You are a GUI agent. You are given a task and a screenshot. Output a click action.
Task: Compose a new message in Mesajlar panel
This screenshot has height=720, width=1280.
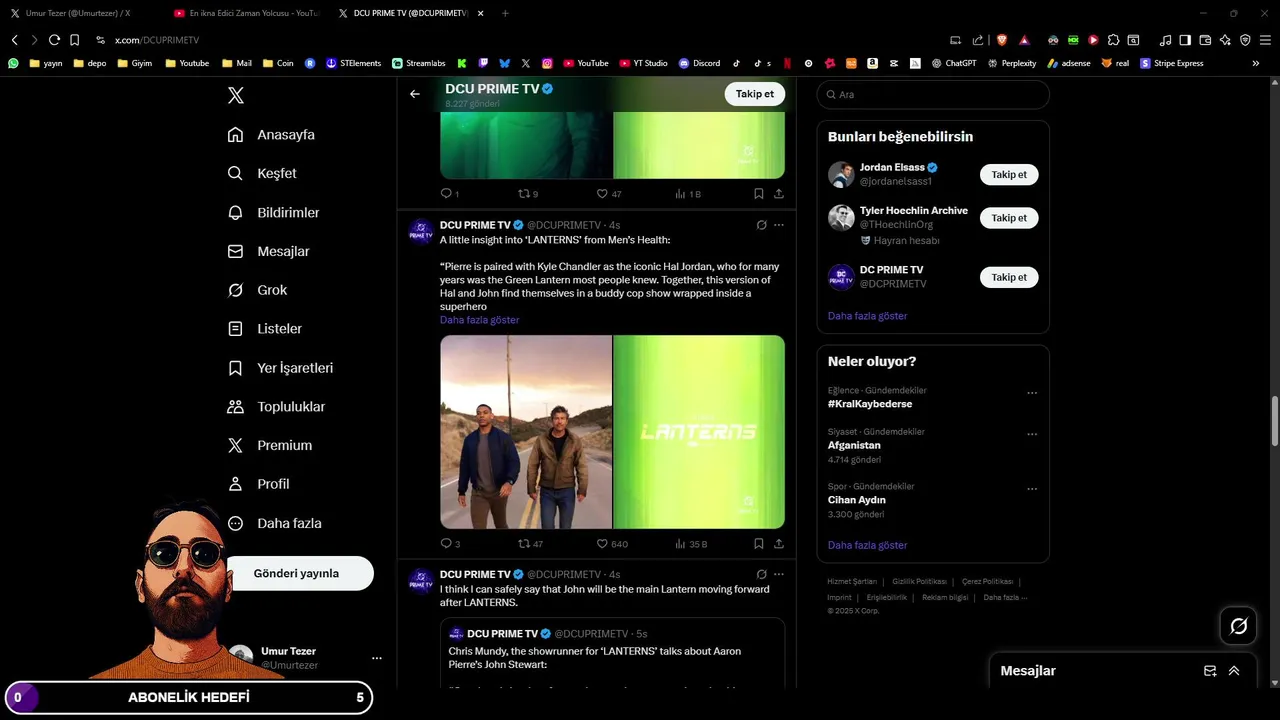pos(1210,671)
